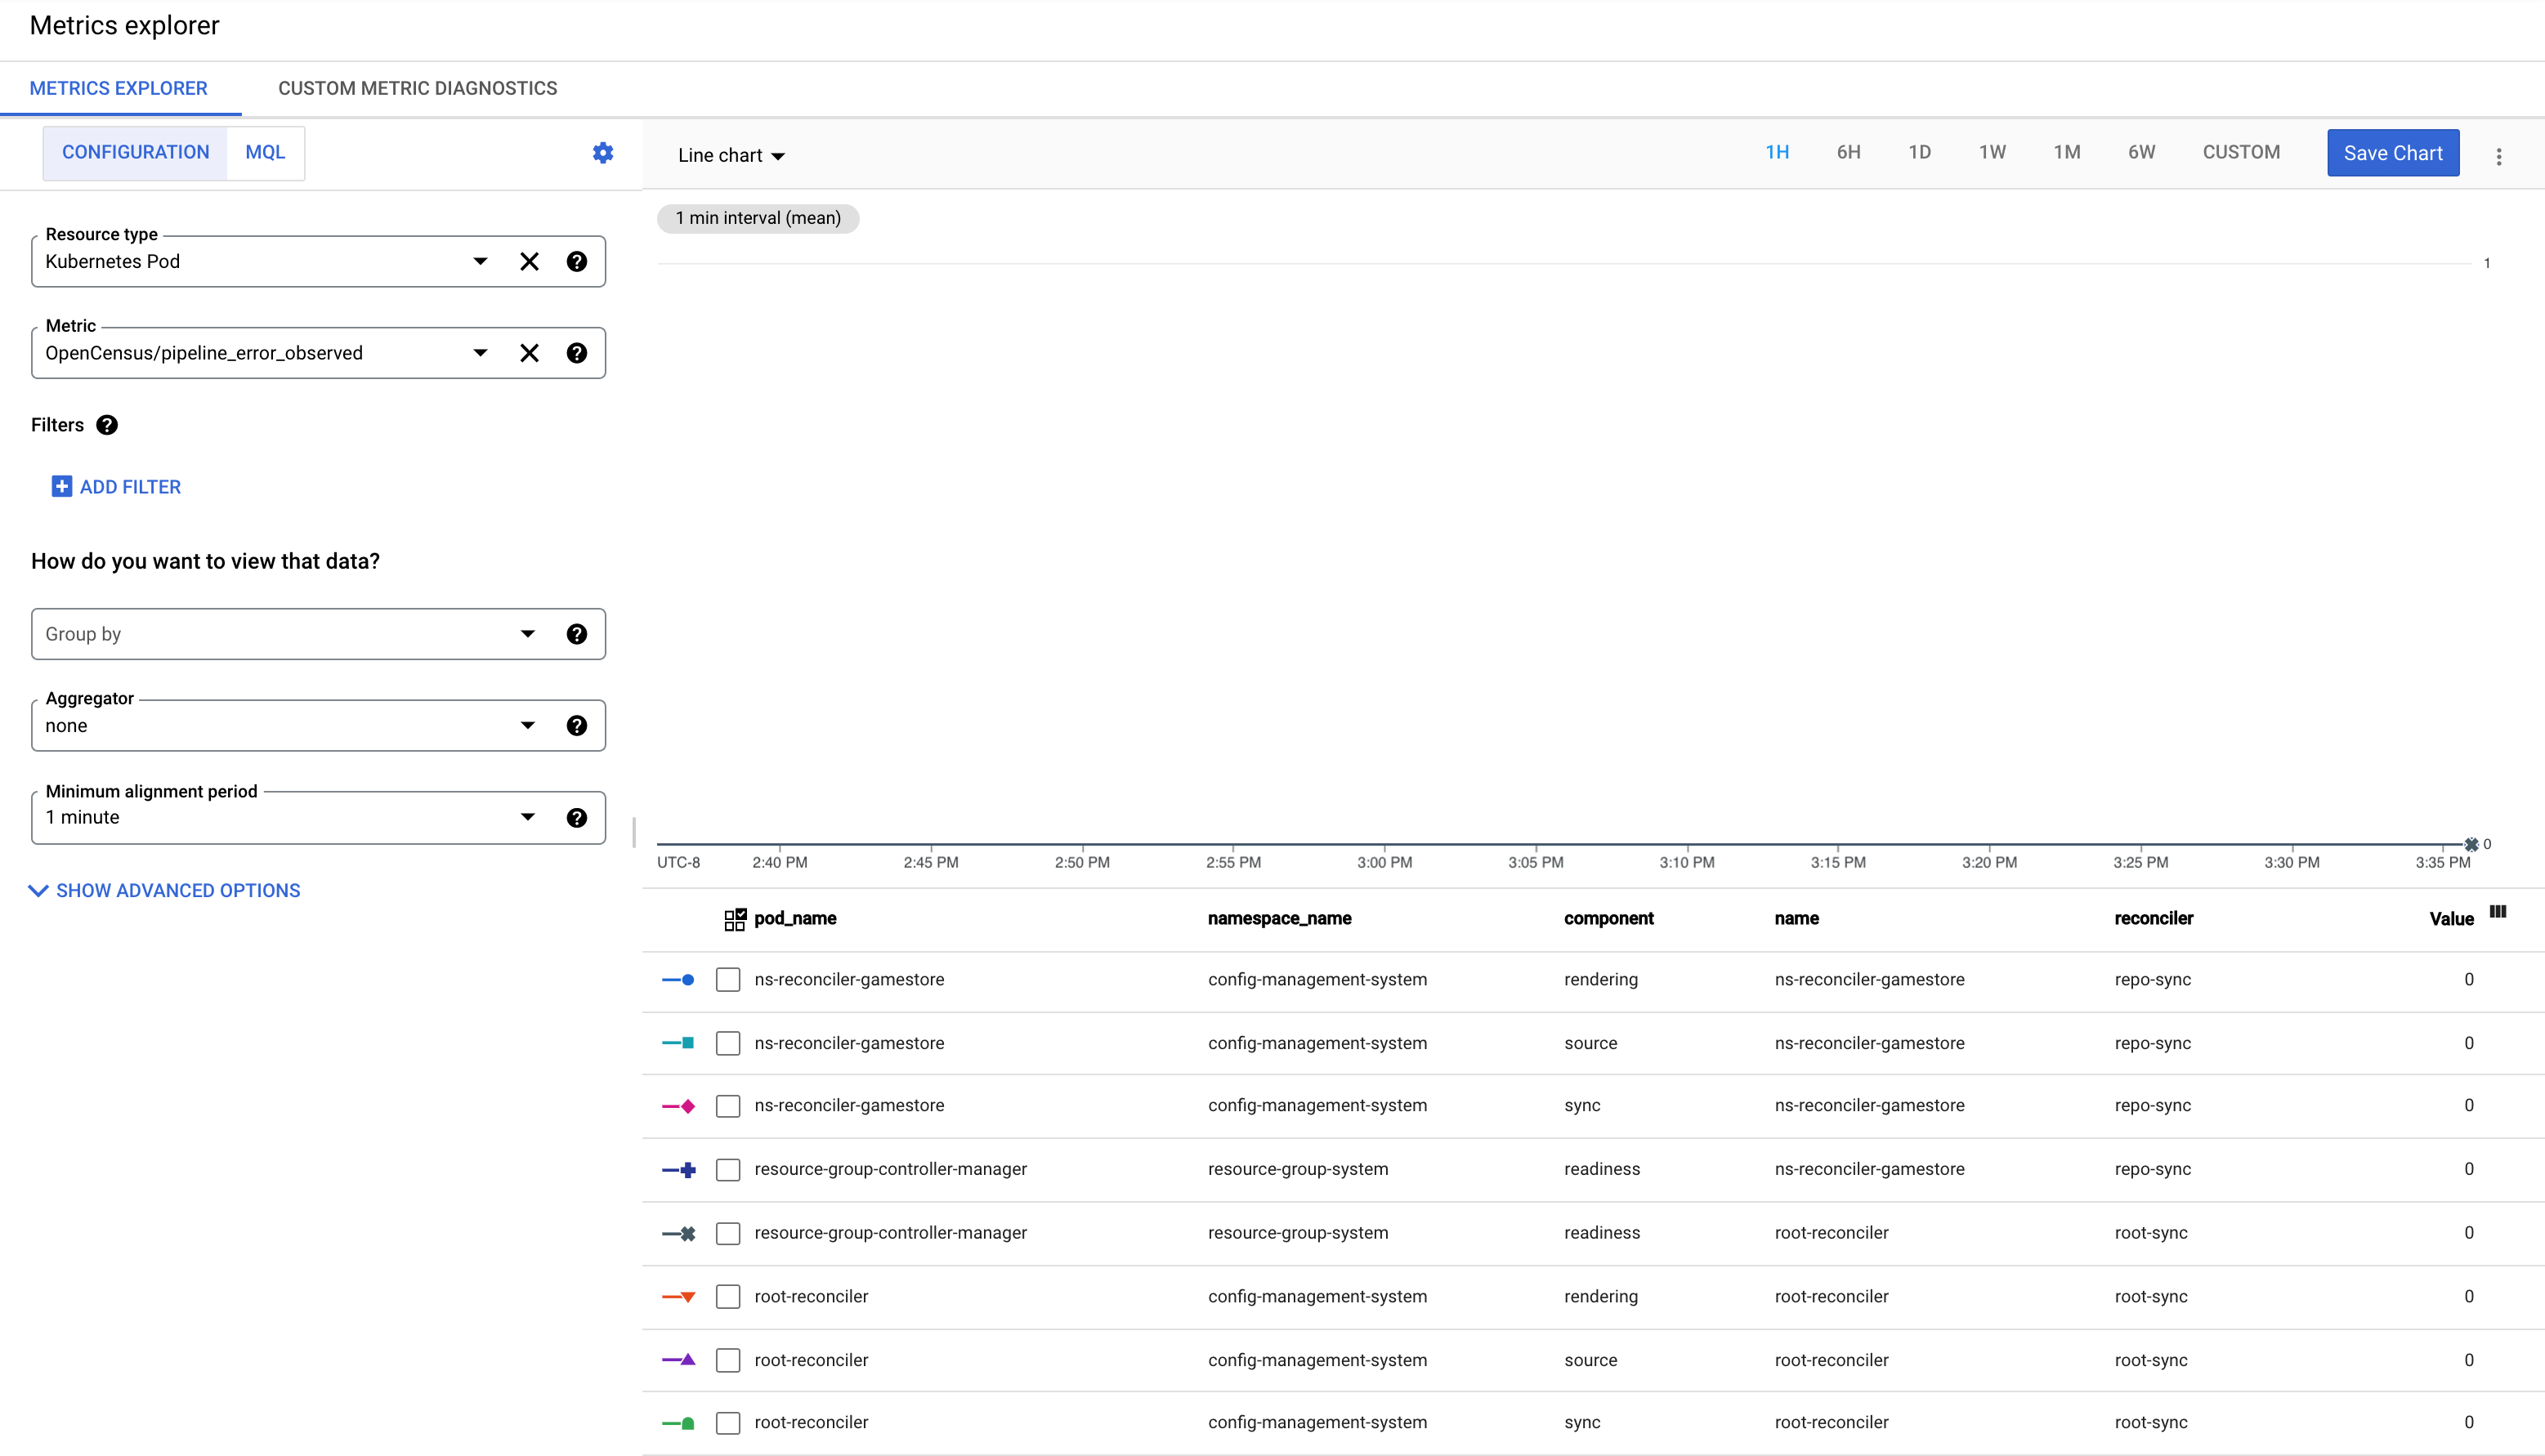This screenshot has width=2545, height=1456.
Task: Switch to the MQL tab
Action: coord(264,152)
